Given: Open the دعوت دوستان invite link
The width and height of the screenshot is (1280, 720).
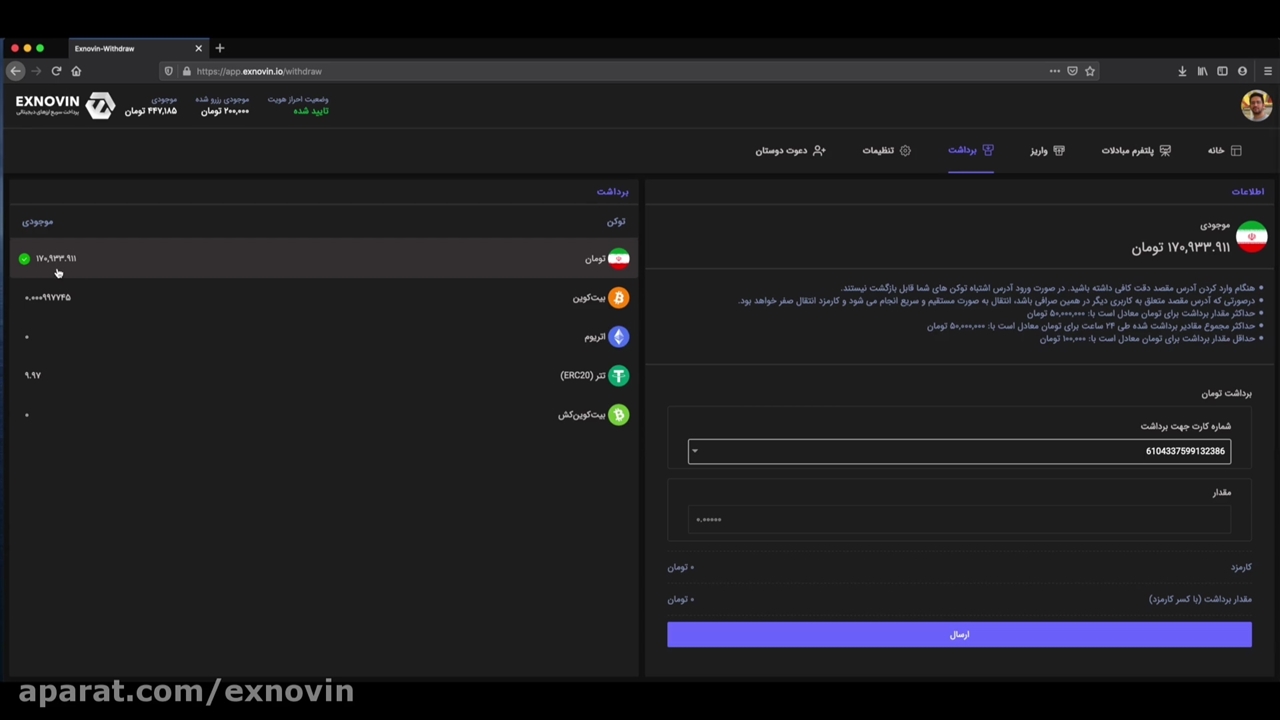Looking at the screenshot, I should pos(790,150).
